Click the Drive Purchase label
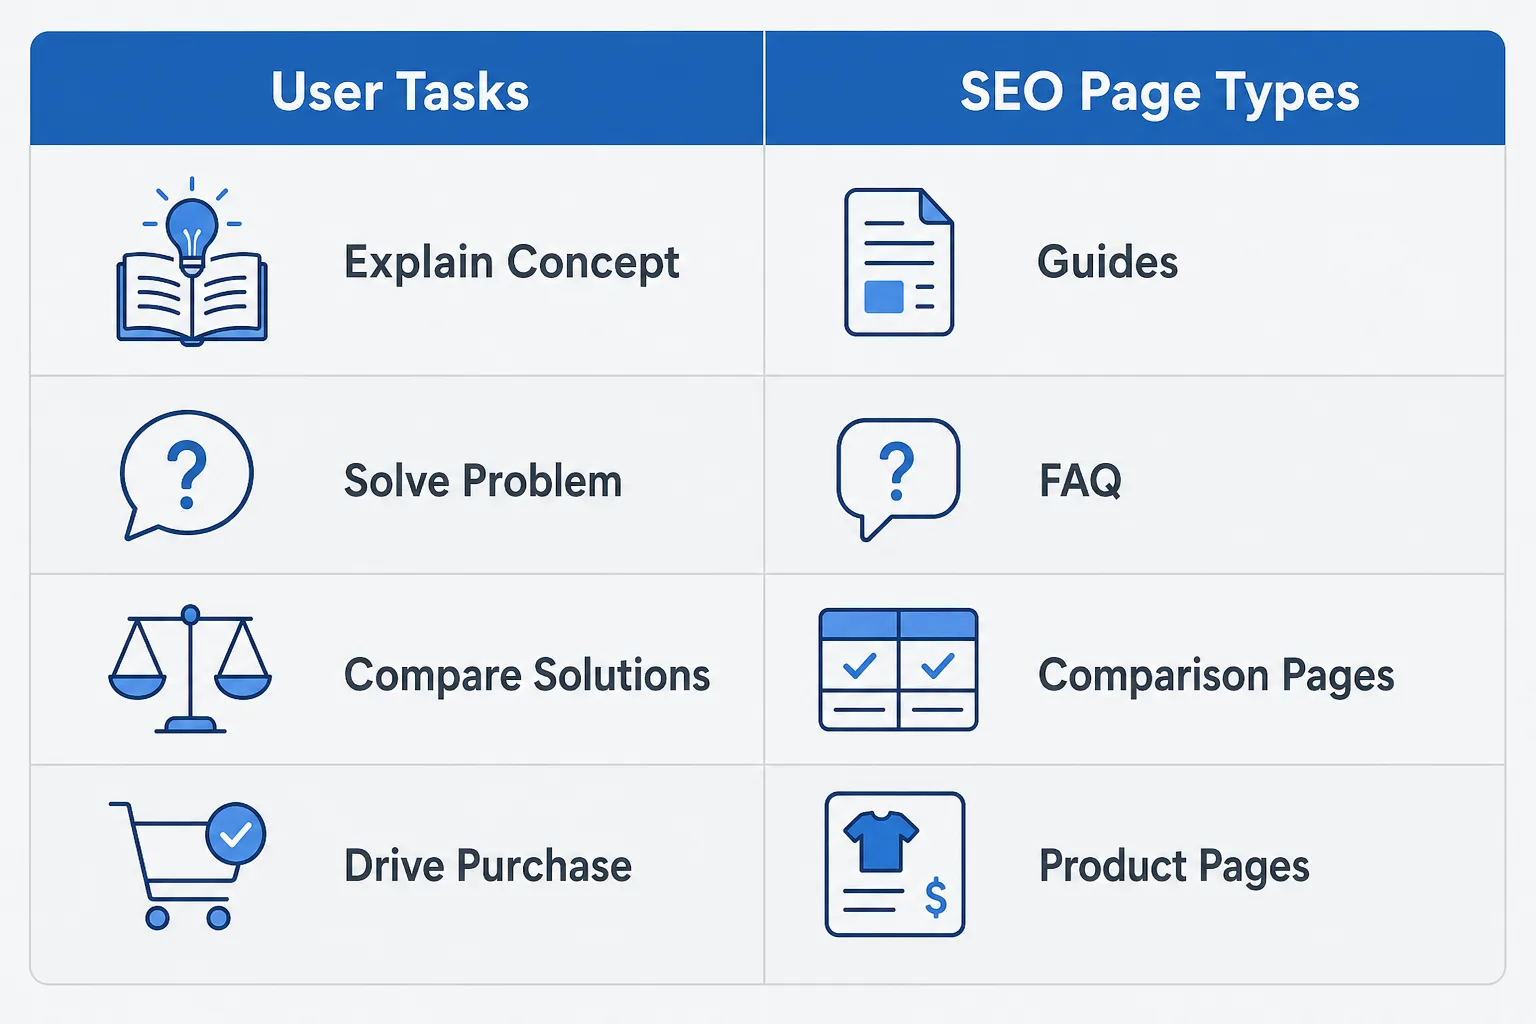This screenshot has height=1024, width=1536. coord(488,866)
